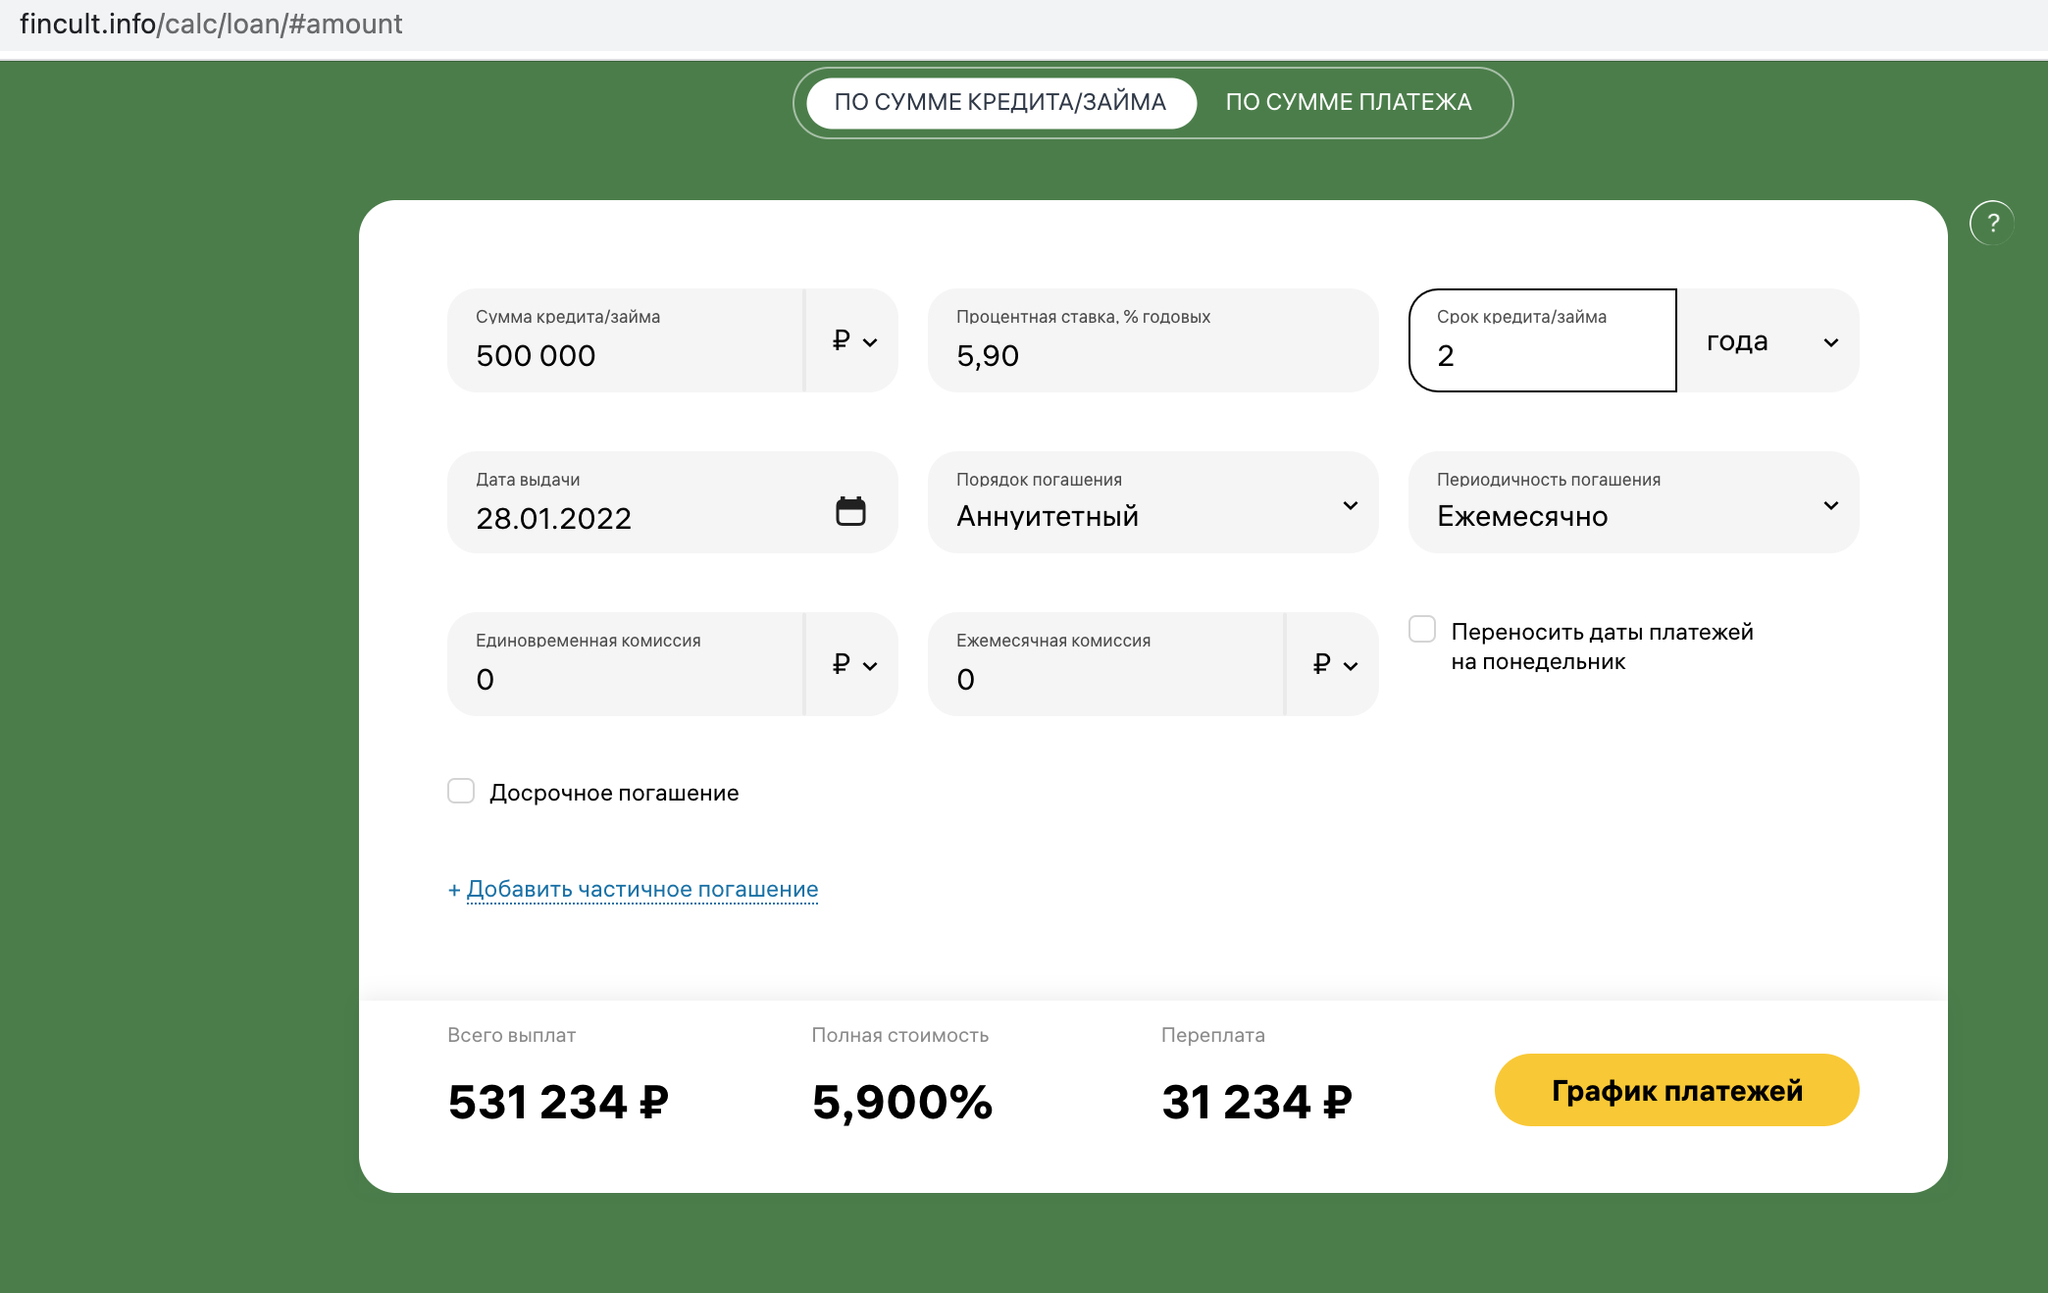The image size is (2048, 1293).
Task: Click "Добавить частичное погашение" link
Action: click(642, 890)
